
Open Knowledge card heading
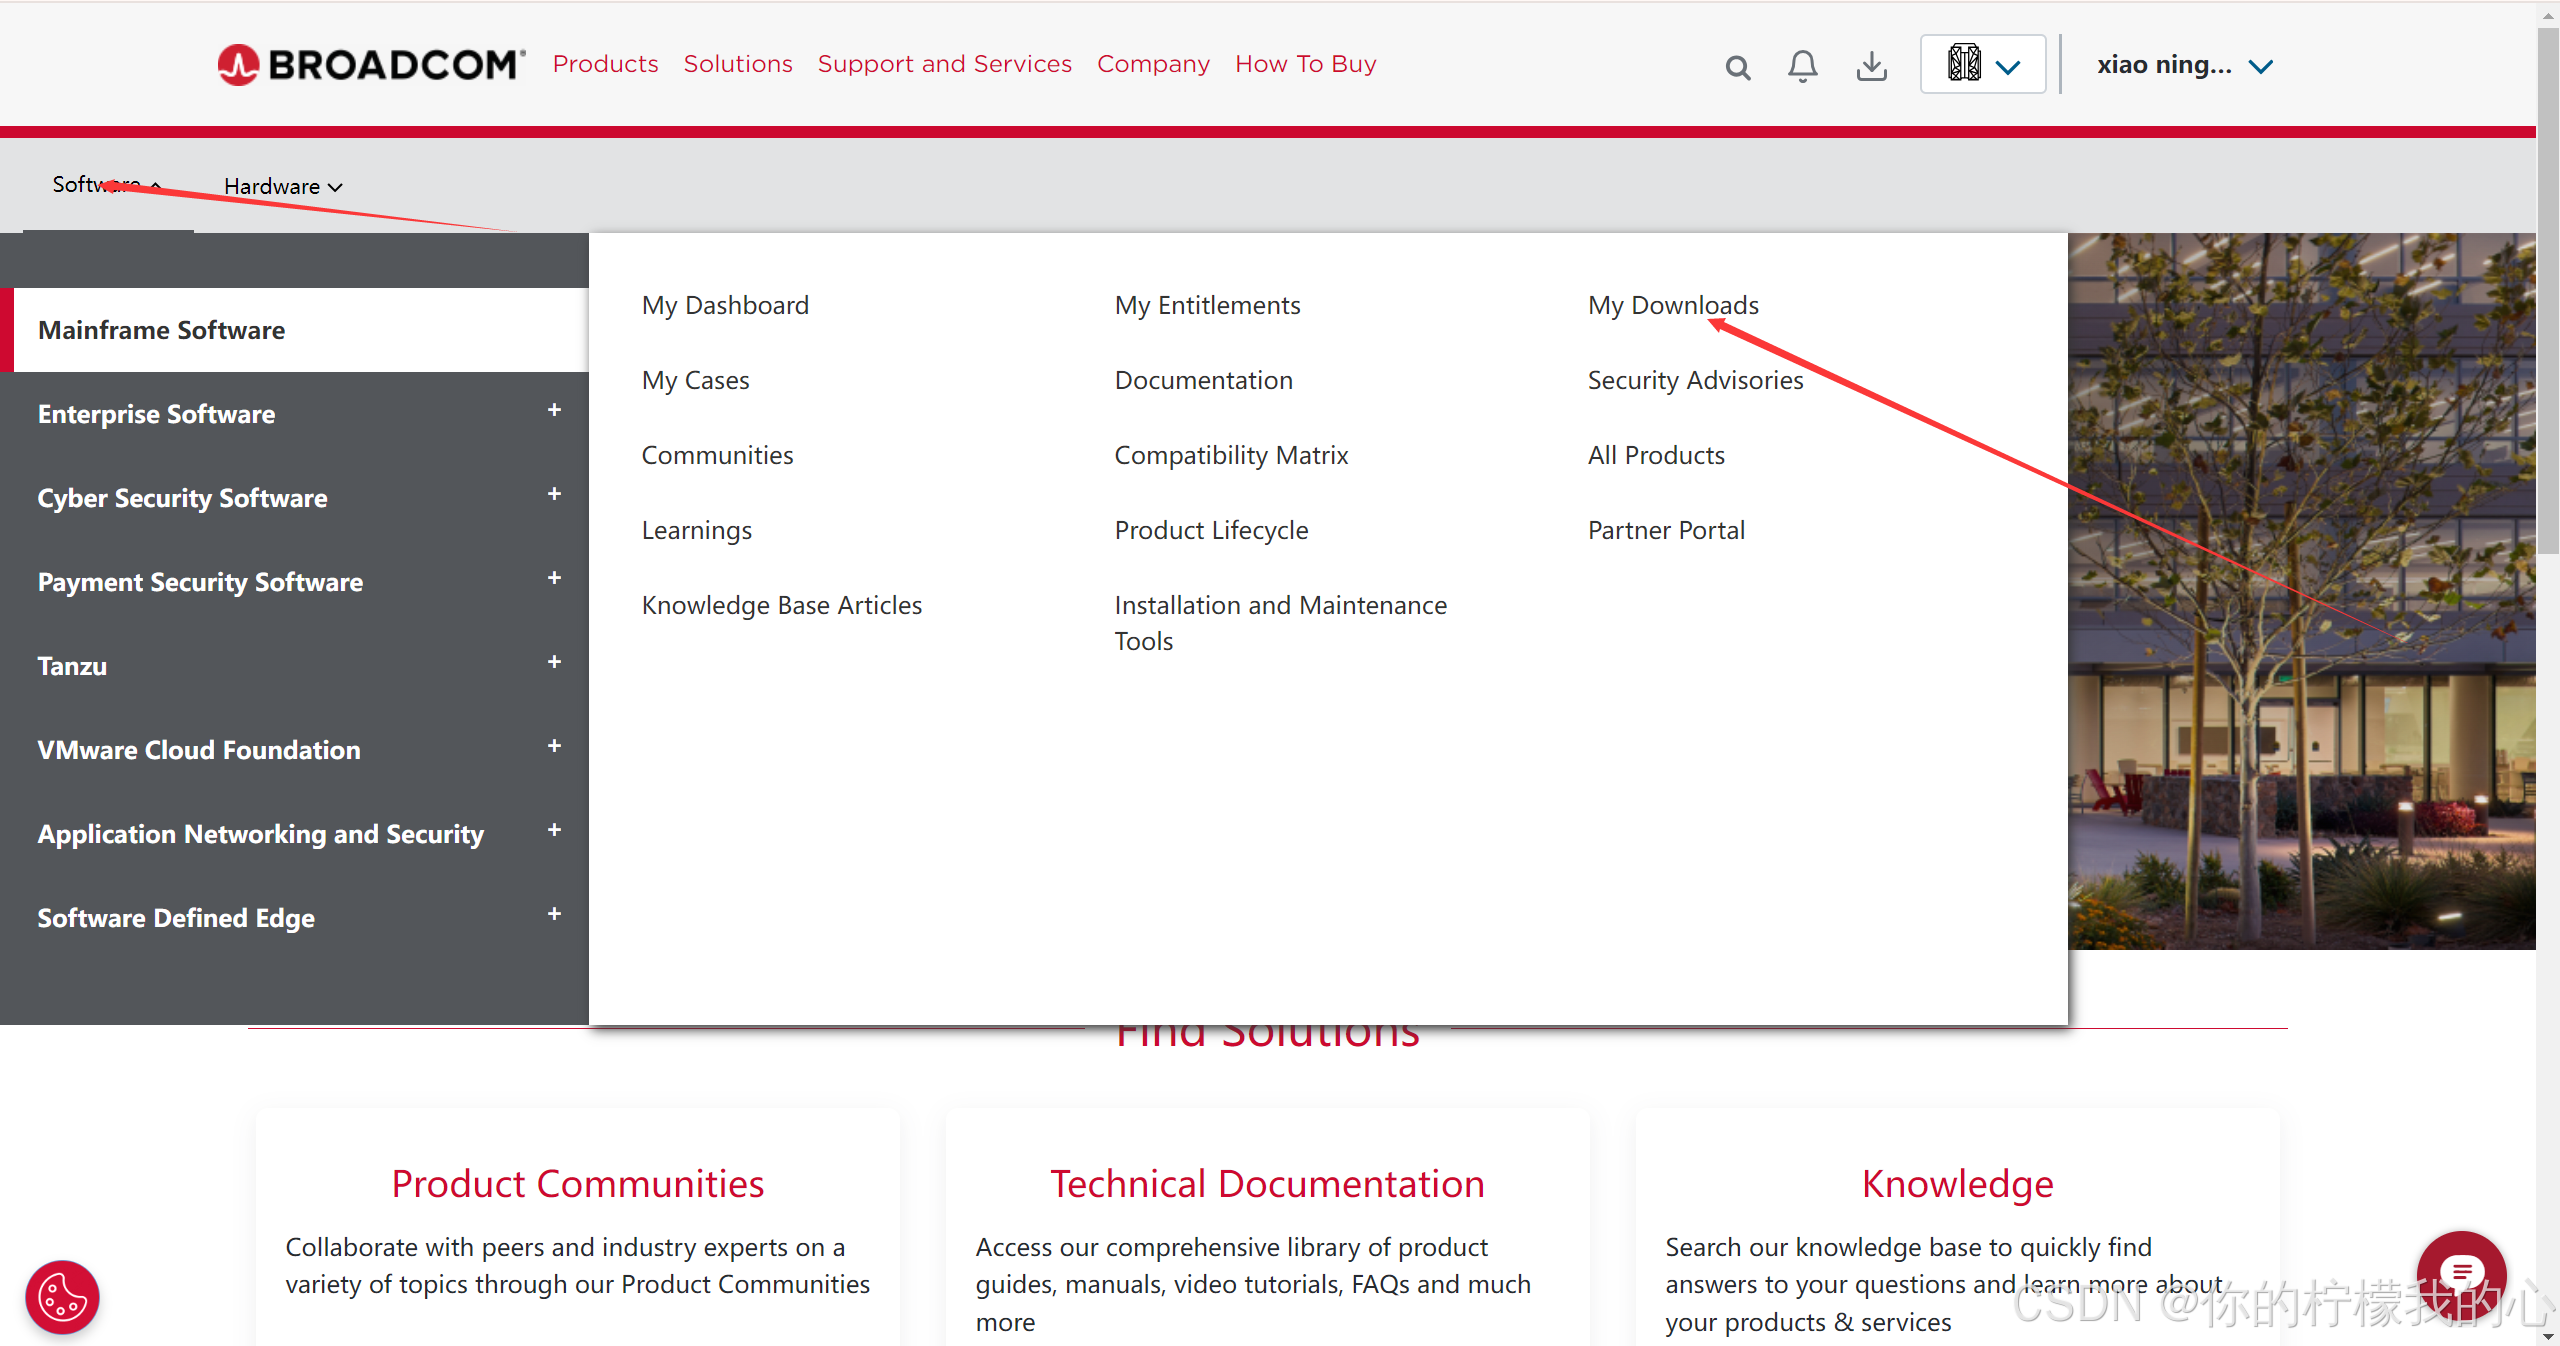coord(1957,1183)
